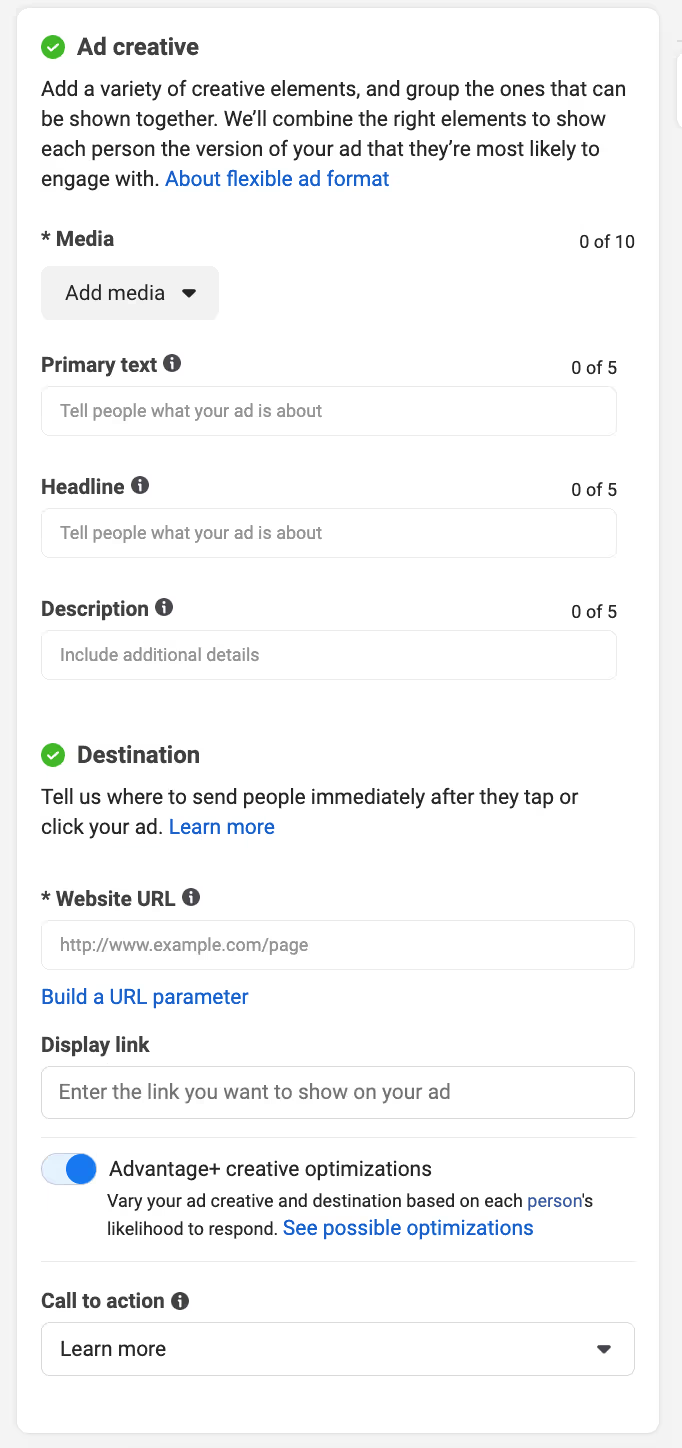Open the Add media dropdown

click(130, 293)
